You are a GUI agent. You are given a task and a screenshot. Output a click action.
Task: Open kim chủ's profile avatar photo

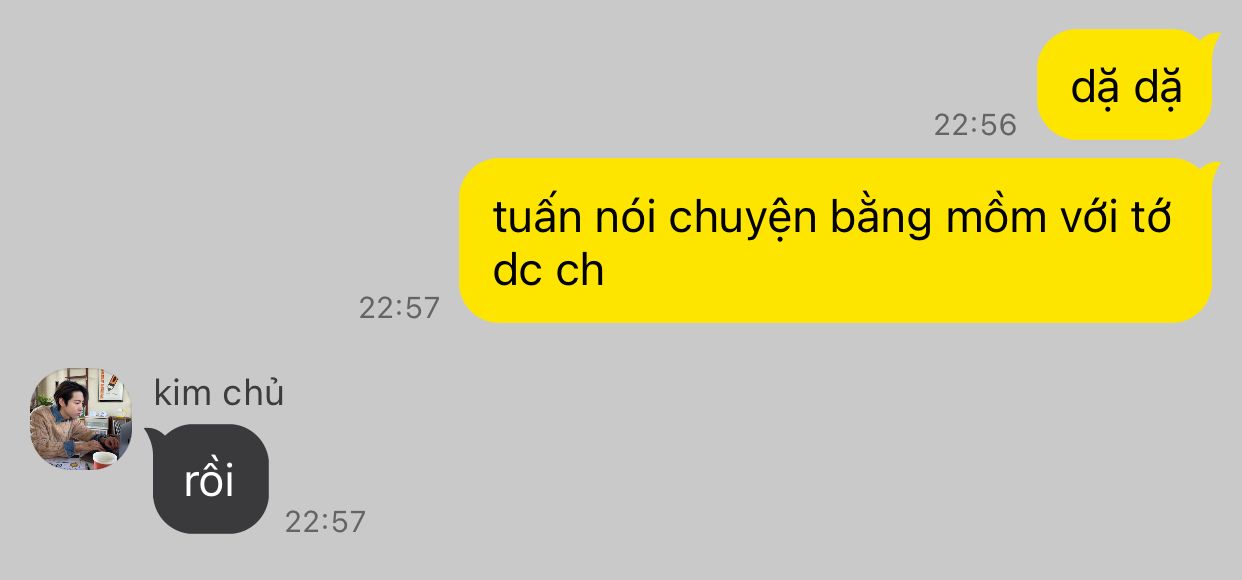[81, 418]
